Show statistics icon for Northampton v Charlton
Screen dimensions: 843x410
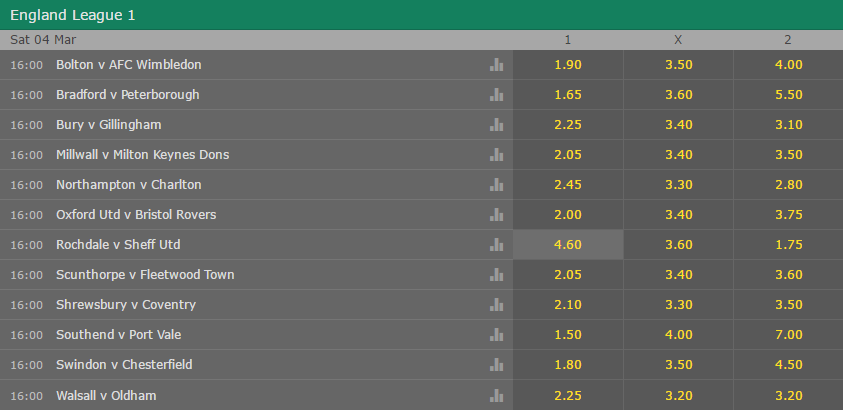[496, 185]
